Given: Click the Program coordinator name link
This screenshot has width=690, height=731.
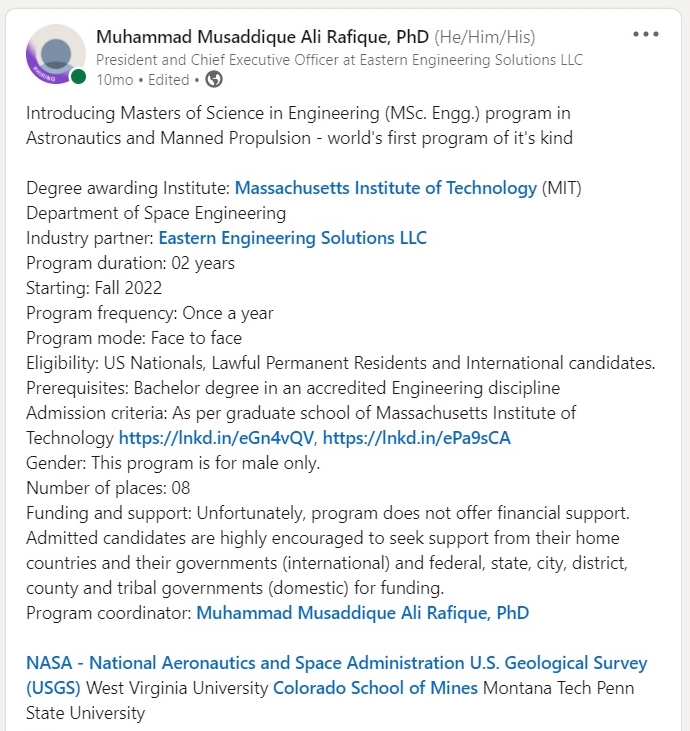Looking at the screenshot, I should point(362,613).
